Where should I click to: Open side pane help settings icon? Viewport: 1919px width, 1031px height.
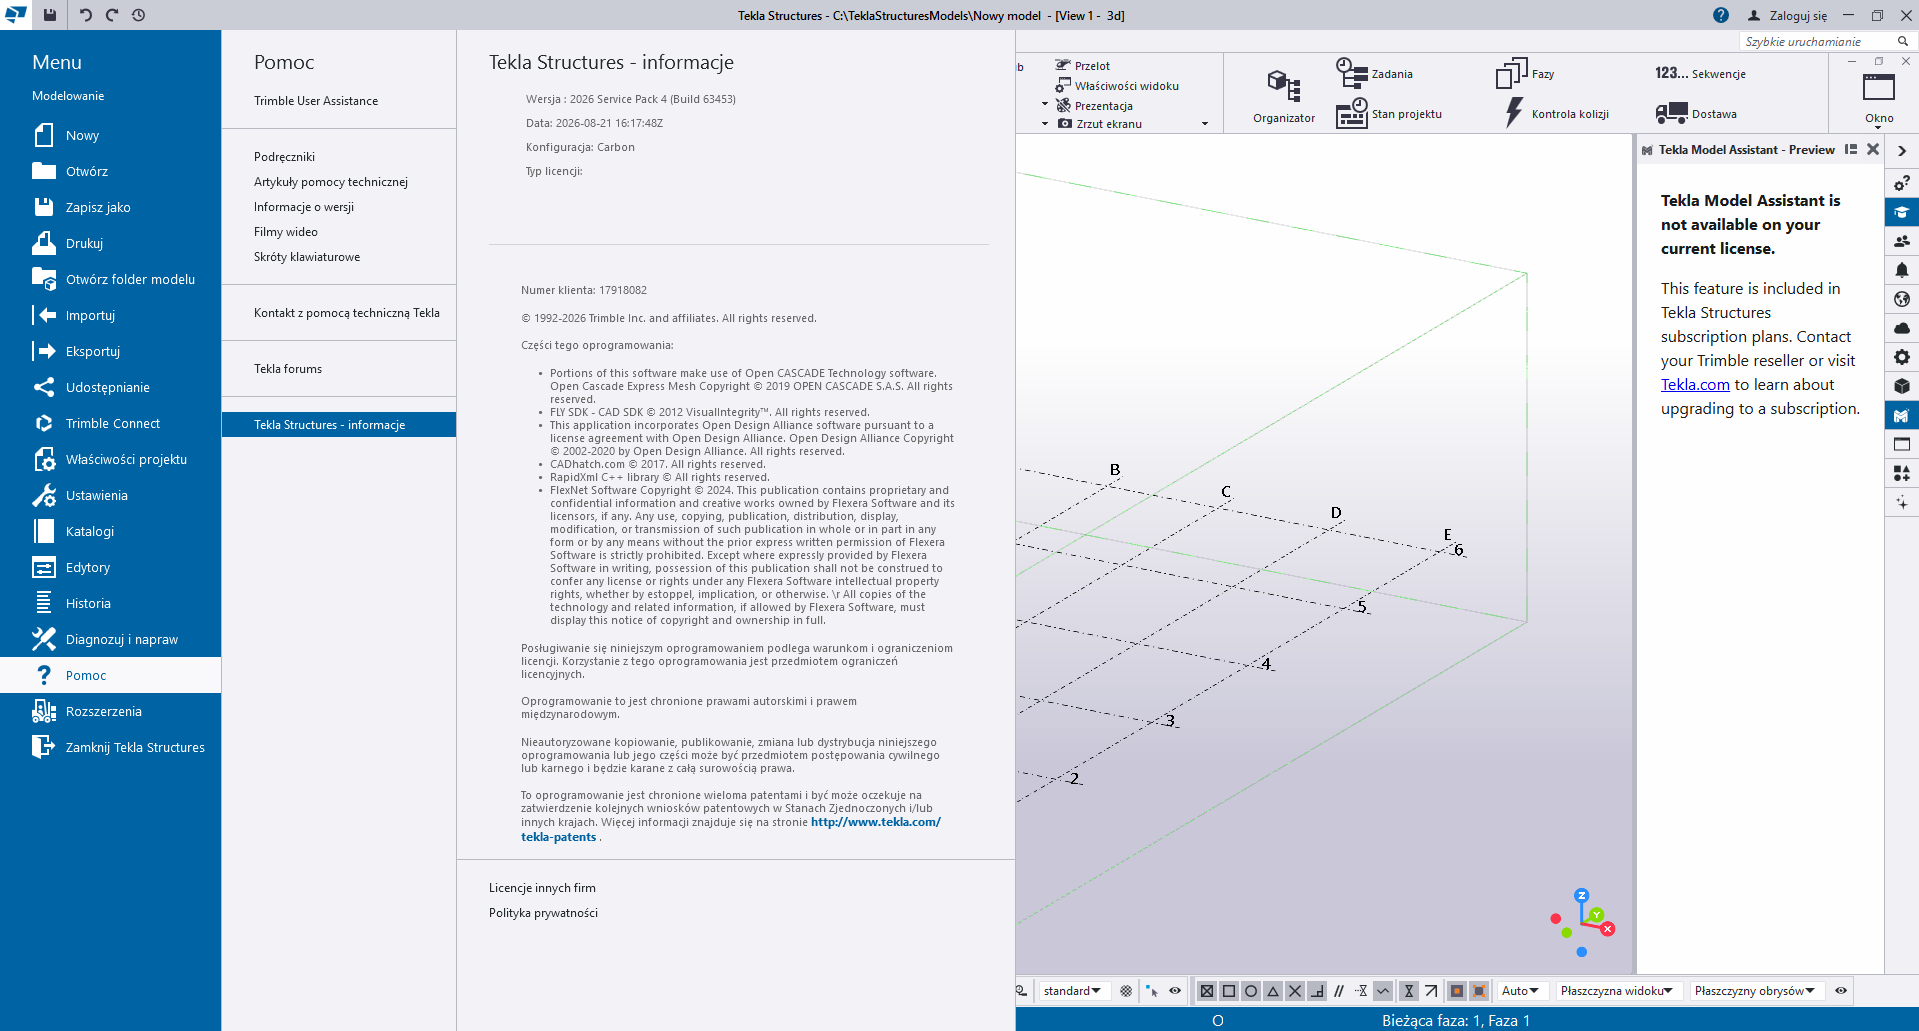tap(1902, 183)
